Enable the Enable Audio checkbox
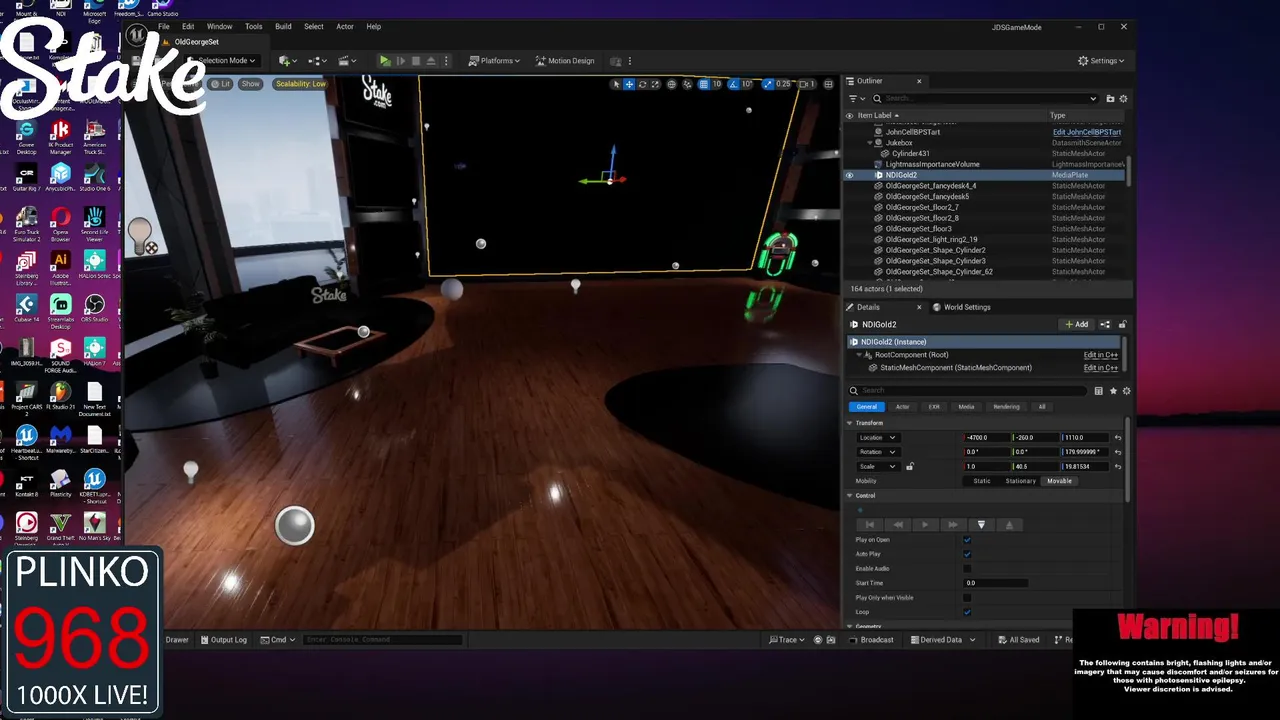The height and width of the screenshot is (720, 1280). [x=967, y=569]
